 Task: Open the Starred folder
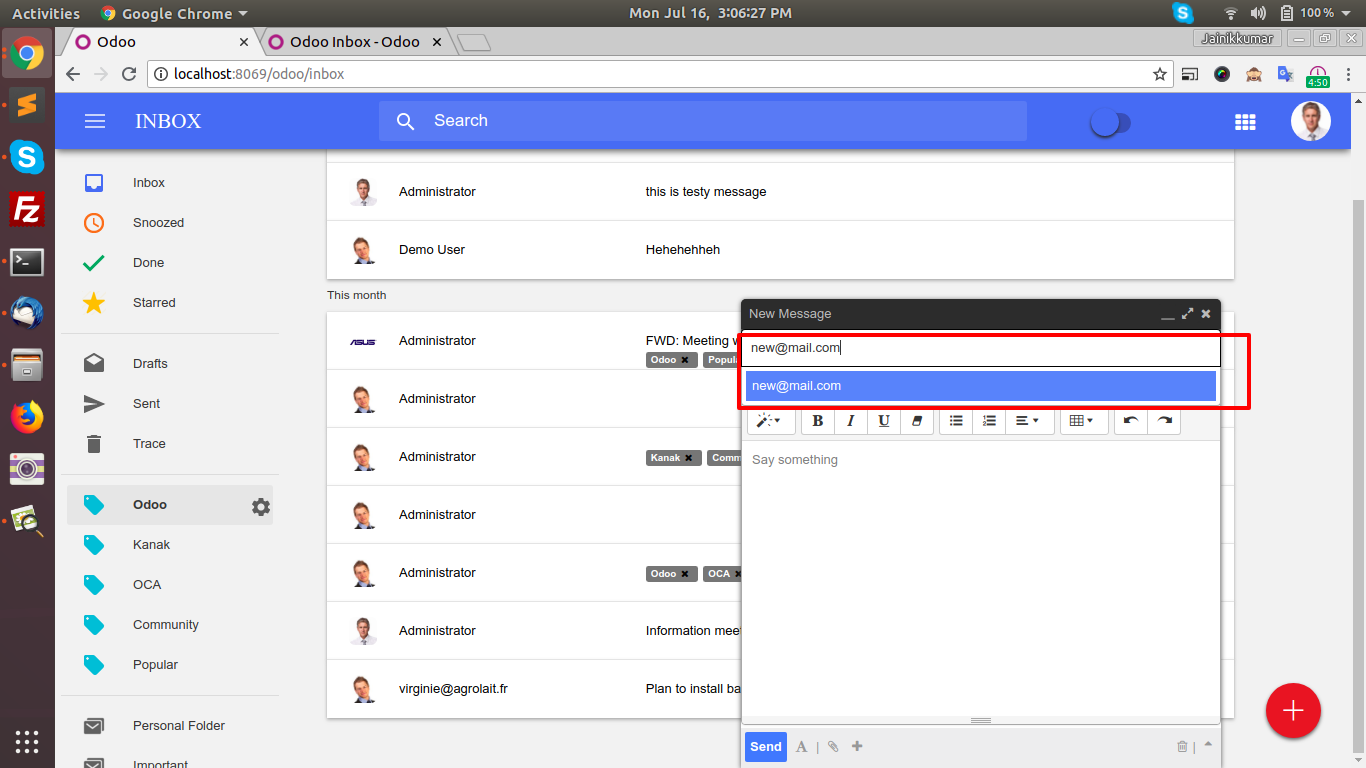tap(154, 303)
